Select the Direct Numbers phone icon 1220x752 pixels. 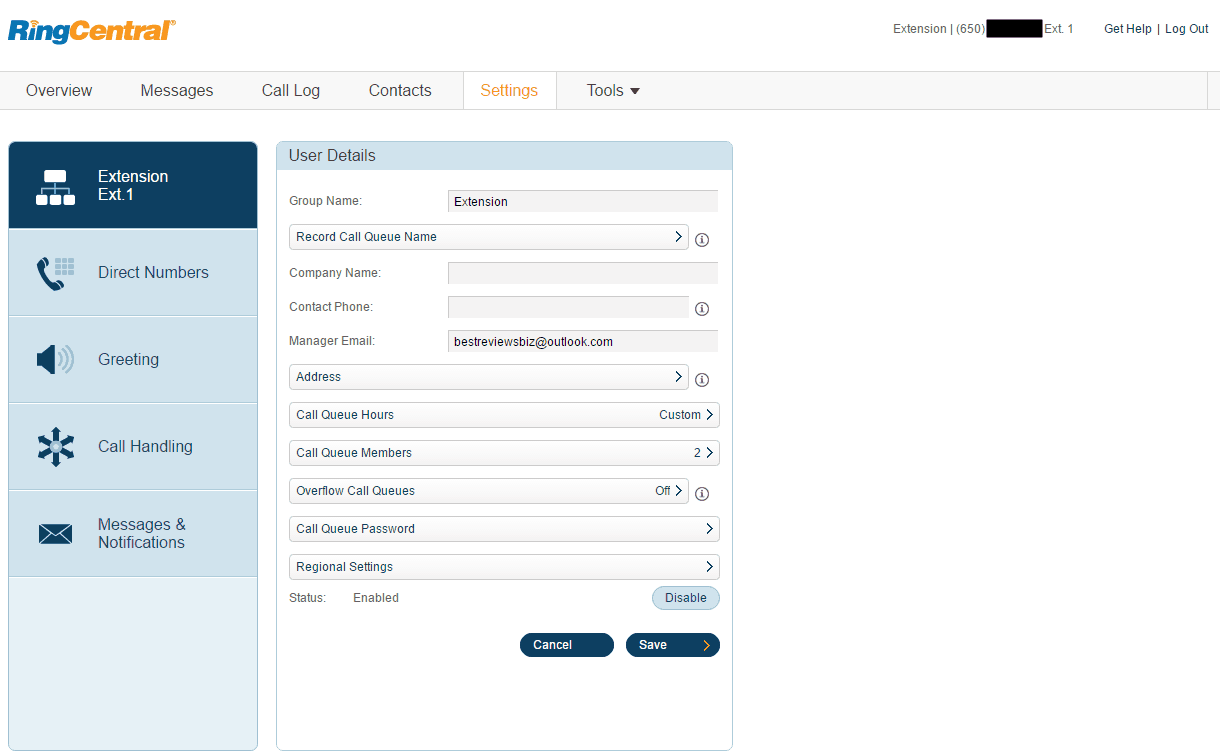pyautogui.click(x=55, y=271)
